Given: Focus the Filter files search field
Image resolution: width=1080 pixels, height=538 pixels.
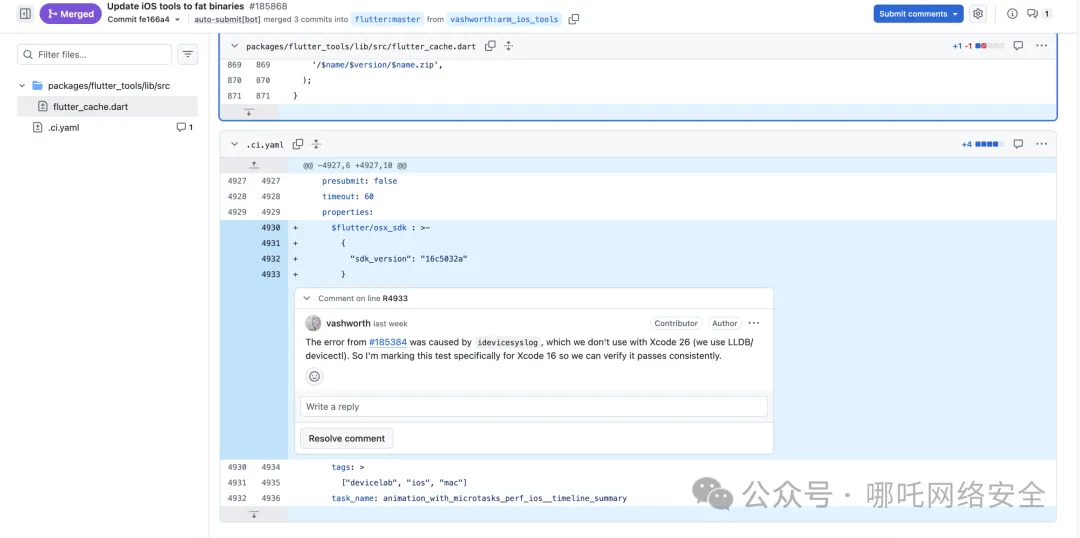Looking at the screenshot, I should tap(94, 54).
